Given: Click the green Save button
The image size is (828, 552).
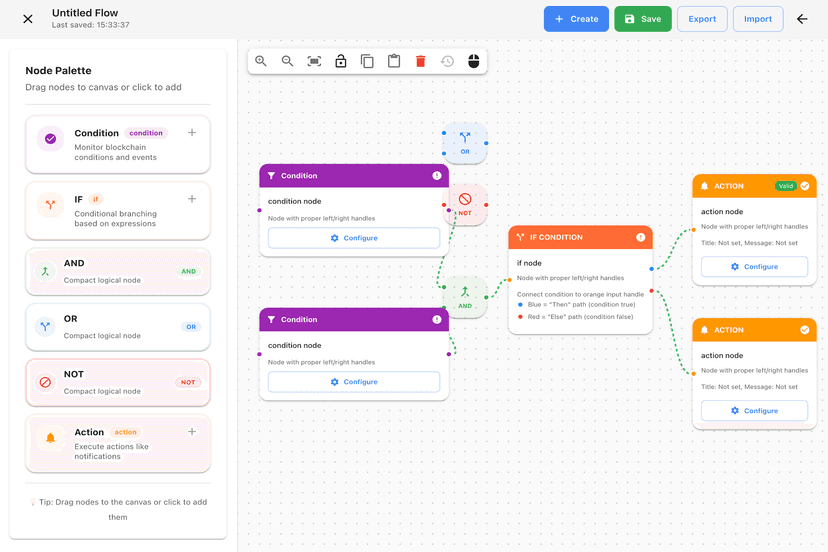Looking at the screenshot, I should coord(642,19).
